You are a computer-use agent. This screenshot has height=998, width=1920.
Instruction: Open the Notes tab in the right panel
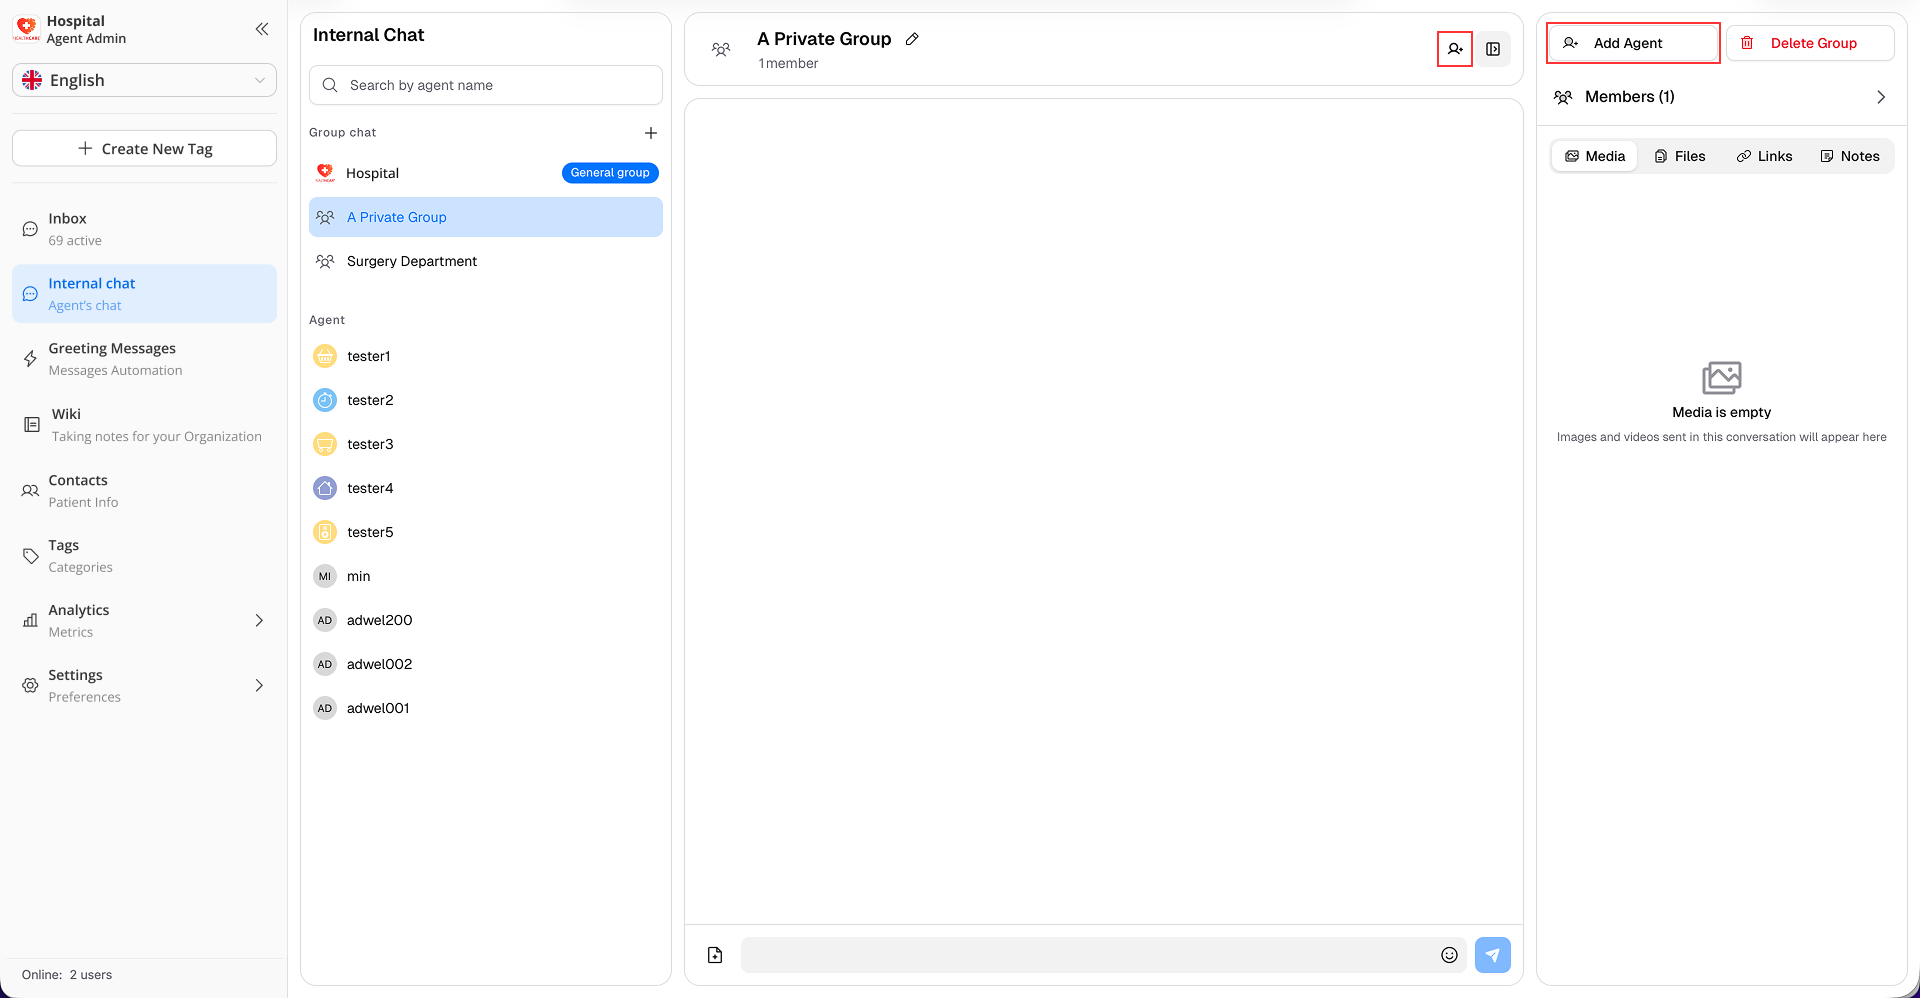[x=1849, y=155]
